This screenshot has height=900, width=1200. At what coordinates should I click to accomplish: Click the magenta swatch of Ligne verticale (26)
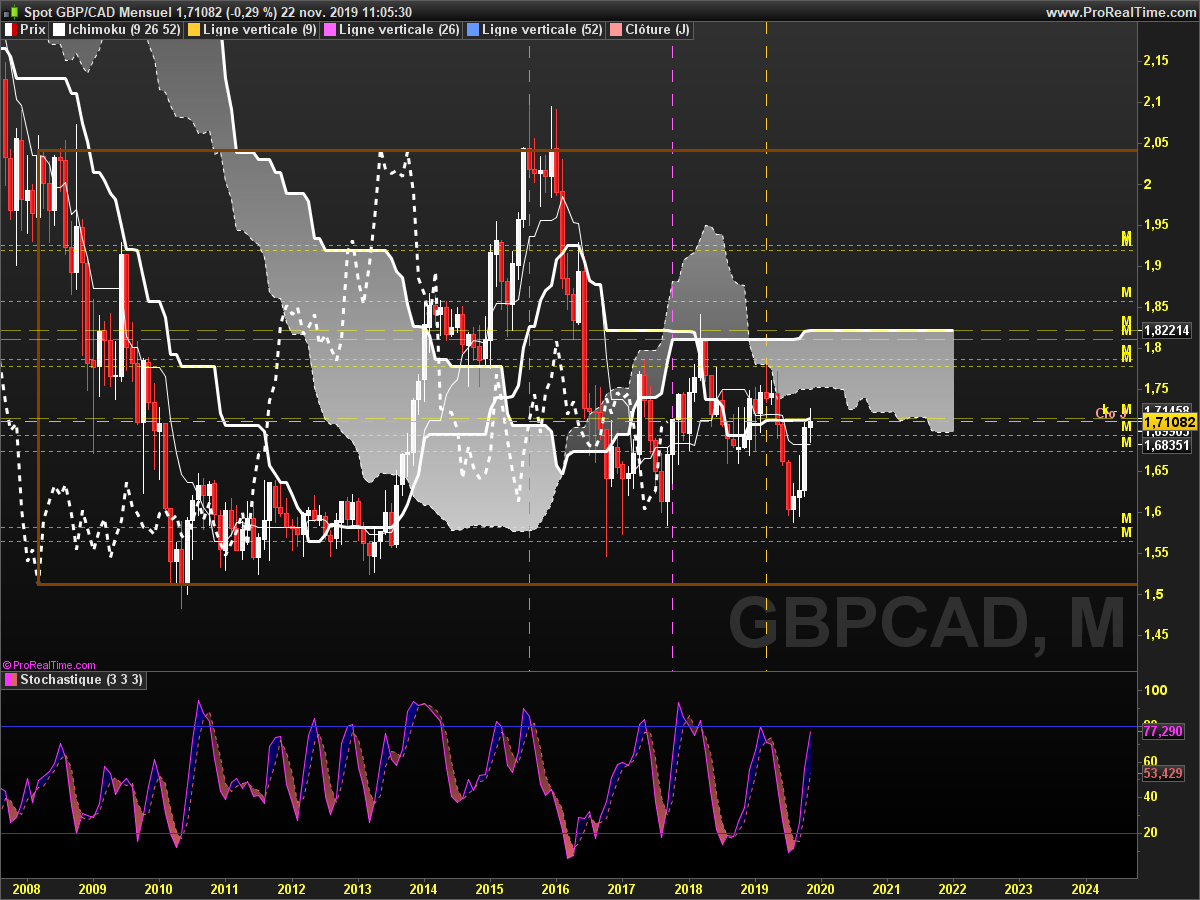tap(330, 30)
